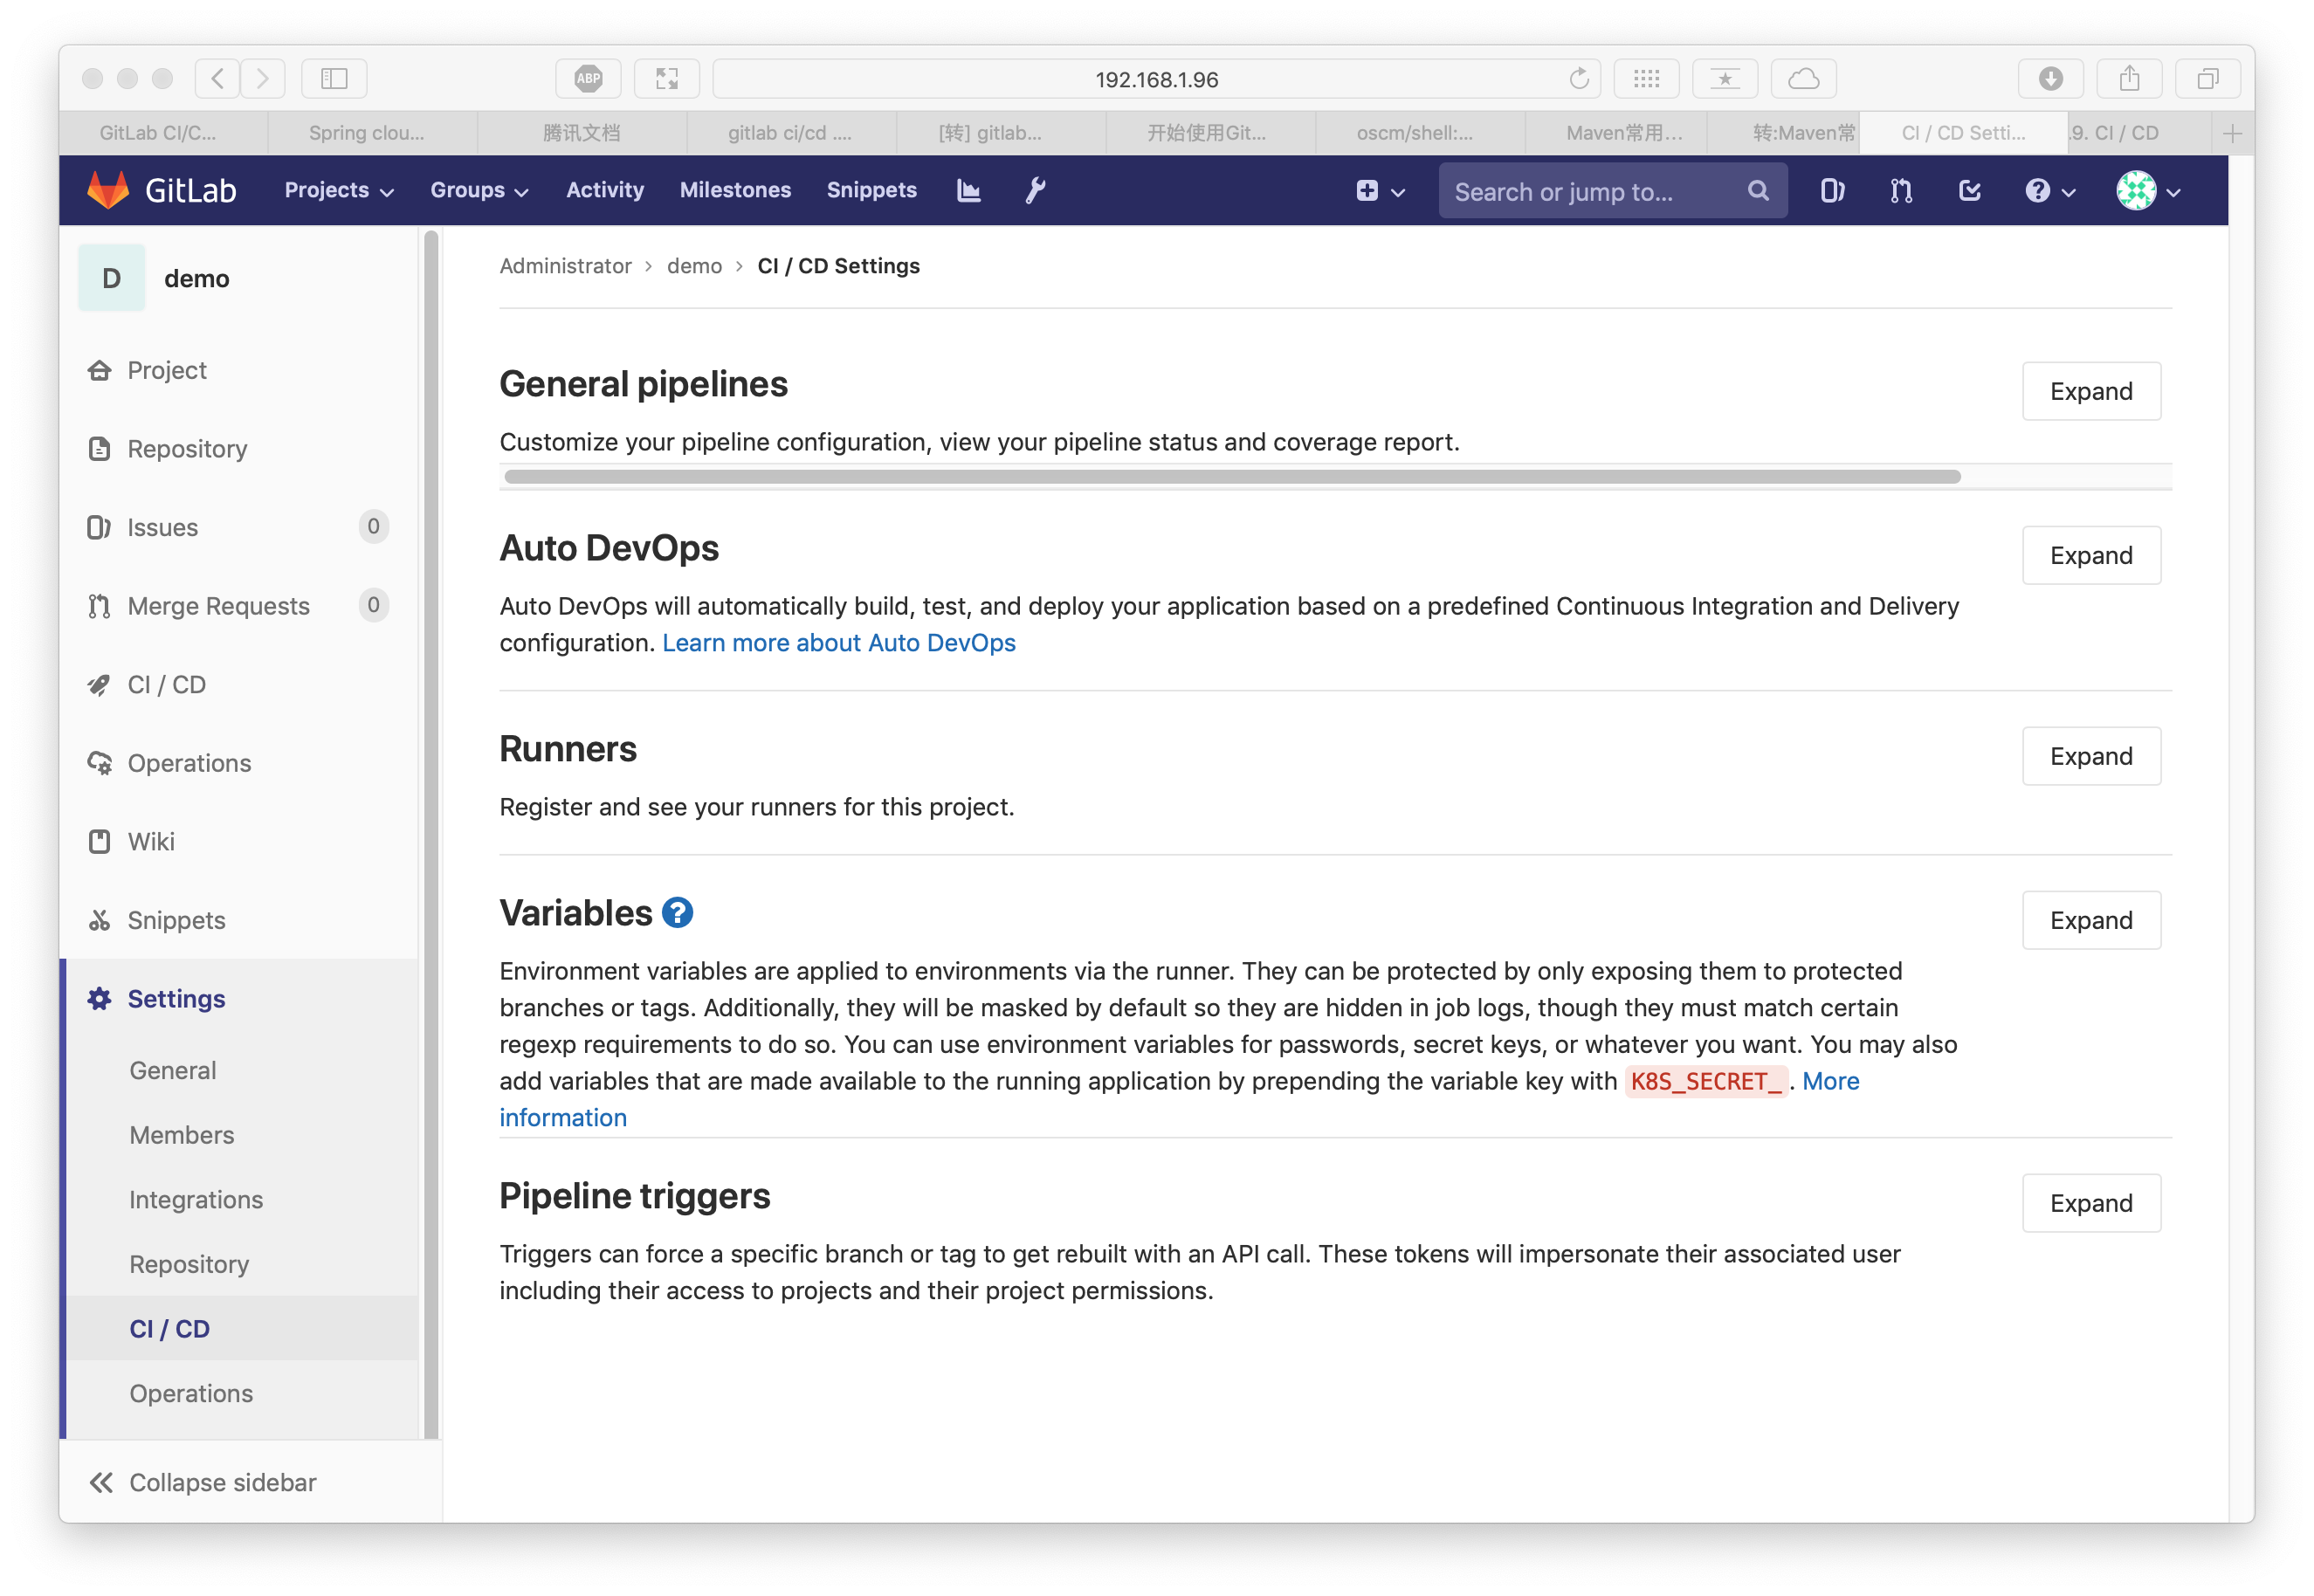Toggle the Safari sidebar button
The width and height of the screenshot is (2314, 1596).
click(334, 78)
